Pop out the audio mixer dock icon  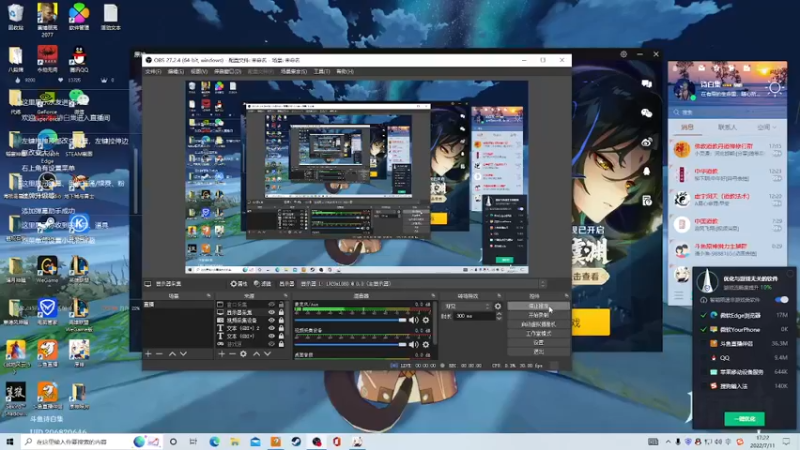tap(433, 296)
